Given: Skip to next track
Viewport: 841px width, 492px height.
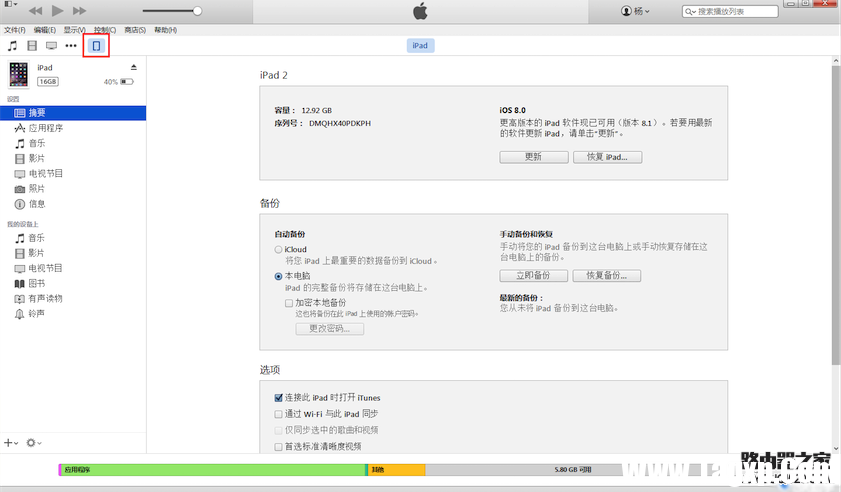Looking at the screenshot, I should [x=79, y=11].
